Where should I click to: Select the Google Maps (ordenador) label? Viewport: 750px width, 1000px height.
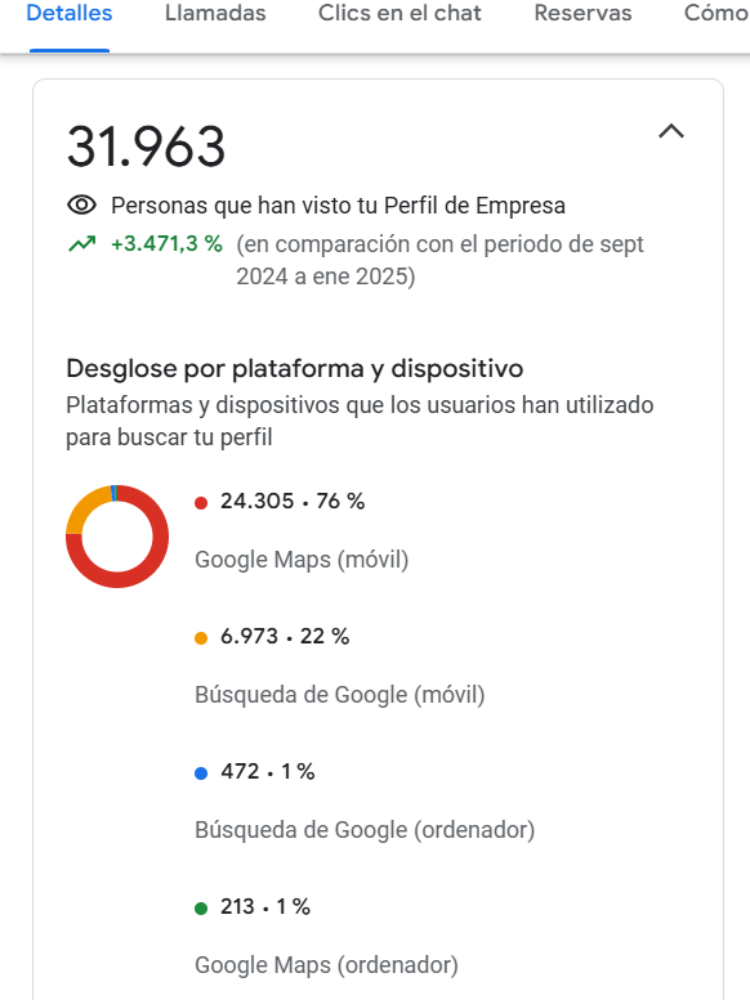[326, 965]
